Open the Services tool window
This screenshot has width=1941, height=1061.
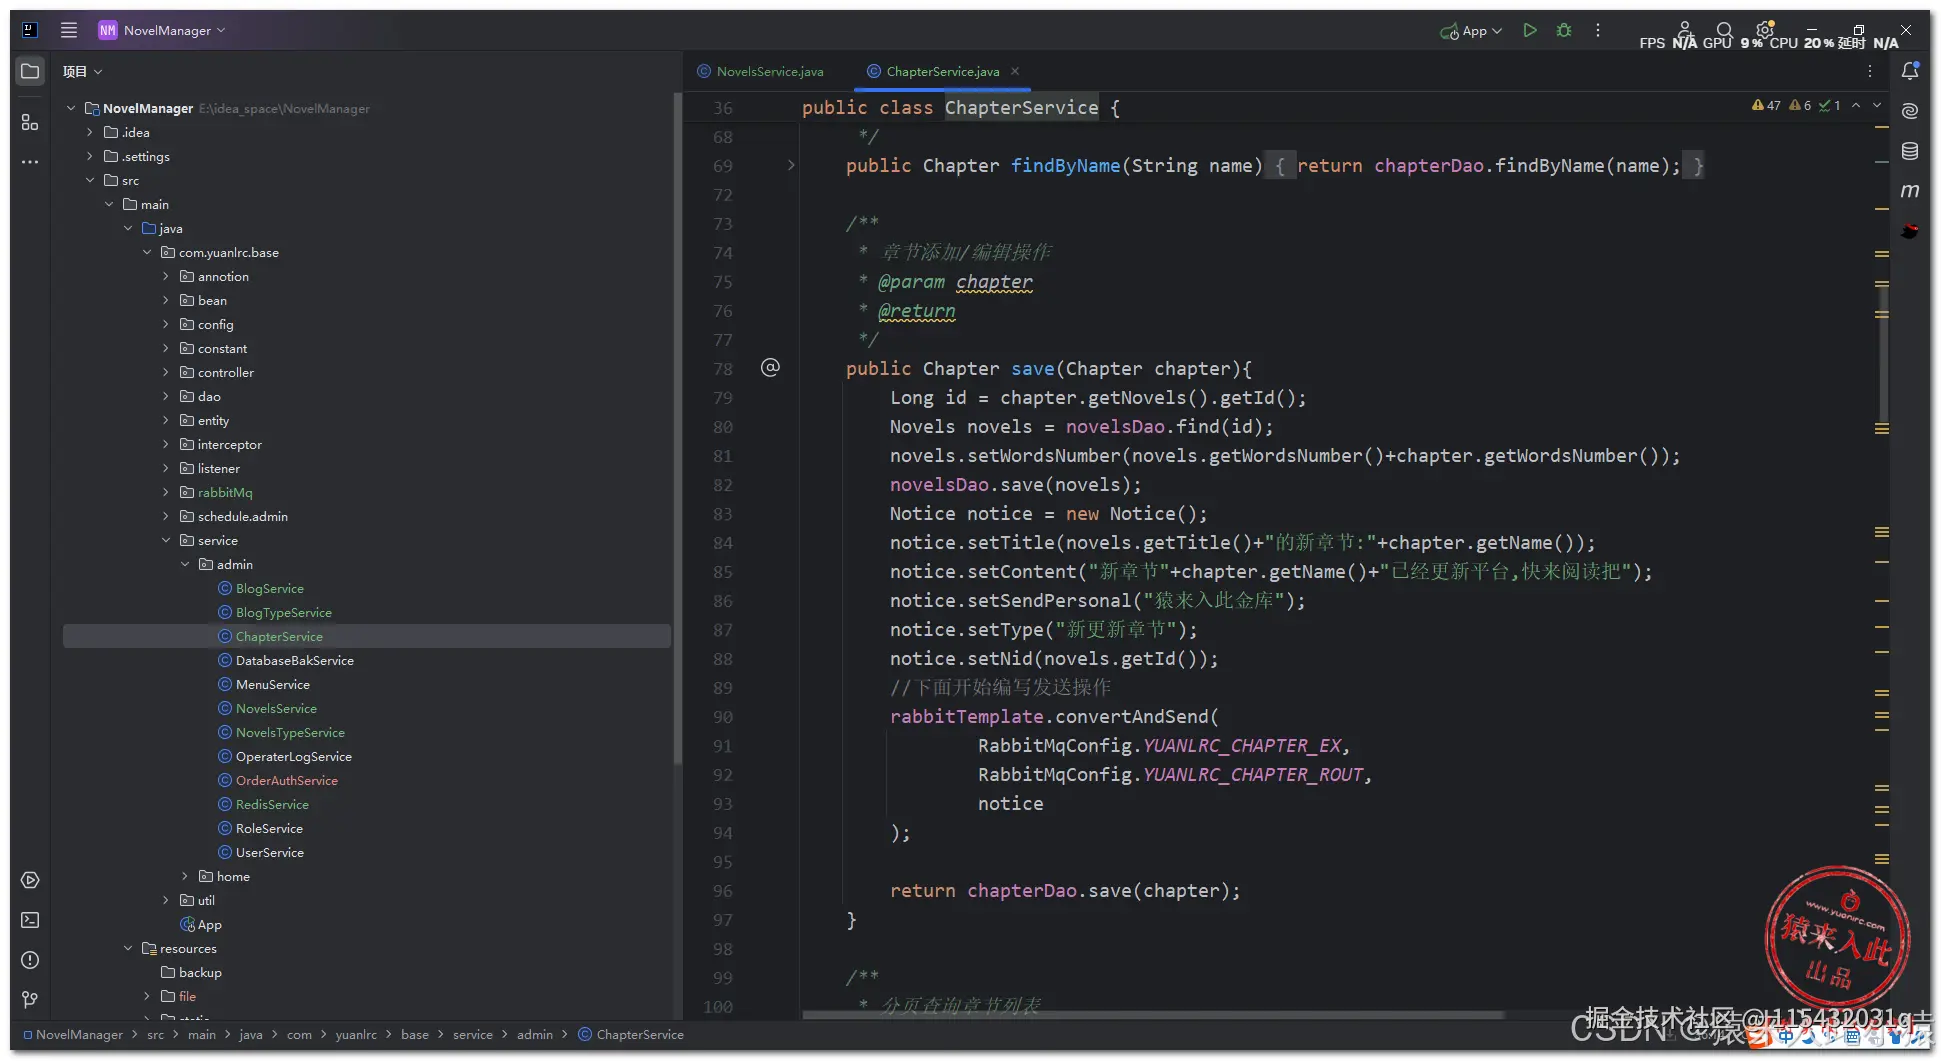(30, 880)
